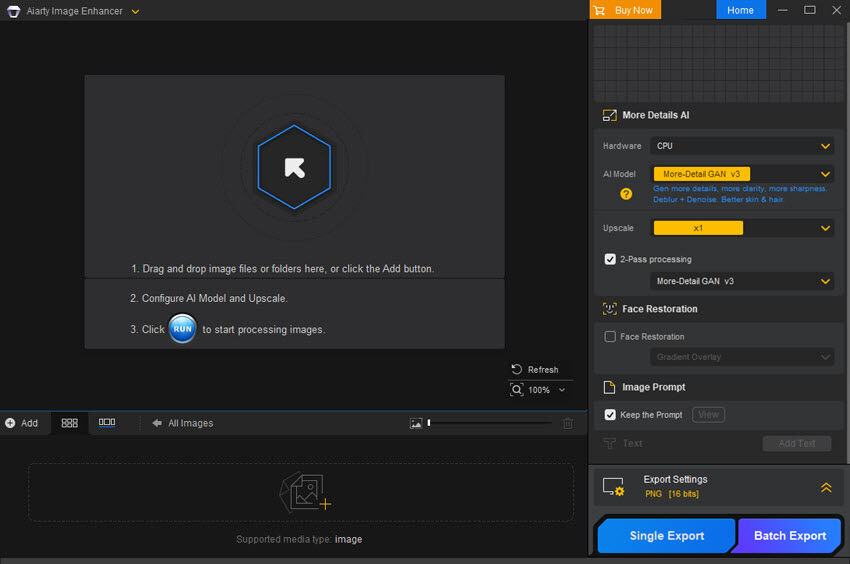Click the AI Model help question icon
Screen dimensions: 850x564
[x=626, y=193]
